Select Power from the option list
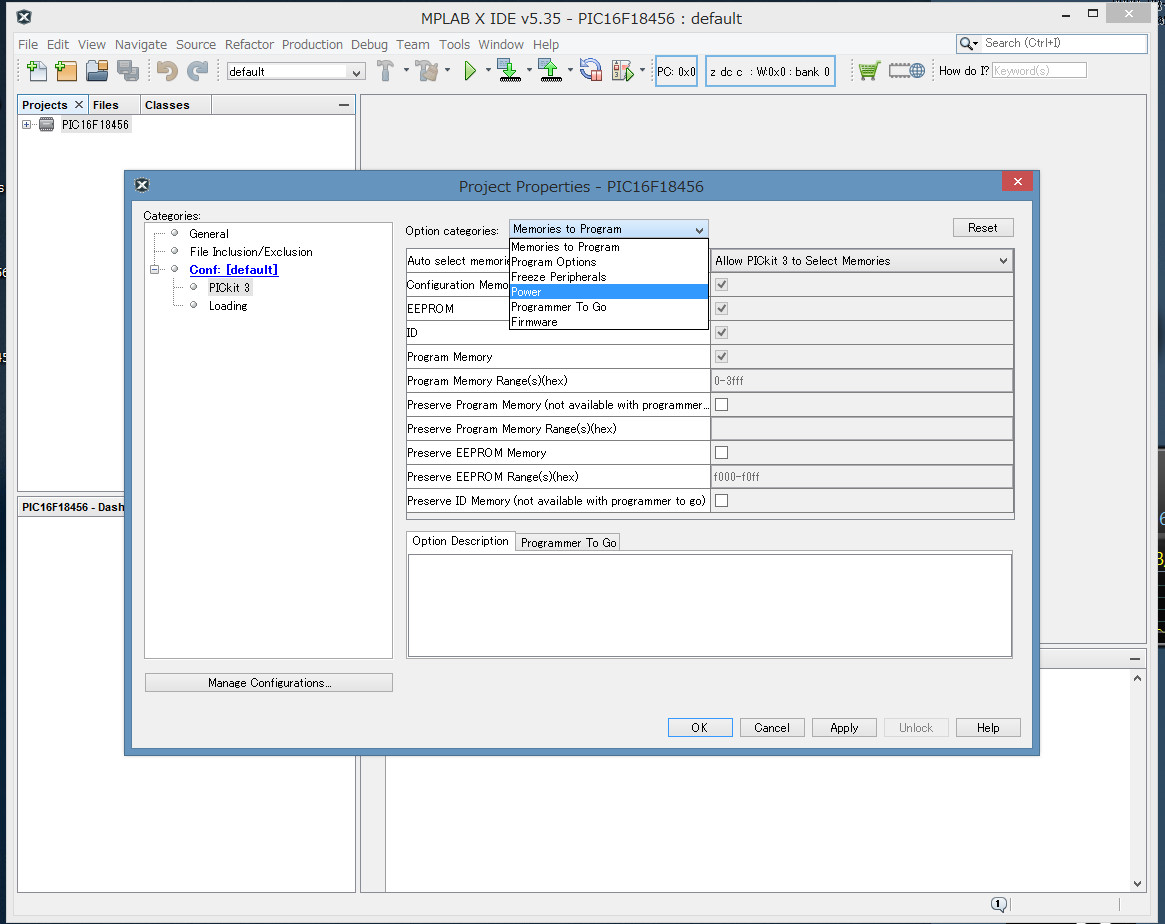Viewport: 1165px width, 924px height. coord(609,292)
